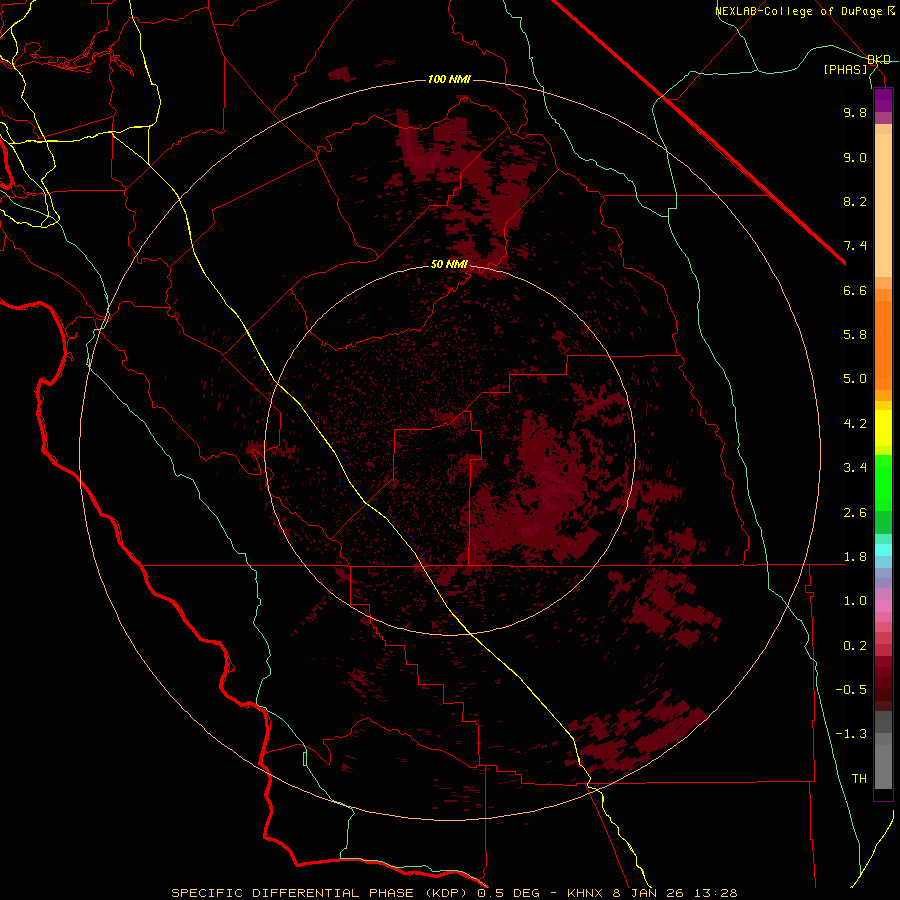This screenshot has width=900, height=900.
Task: Pick the orange band of the color bar
Action: tap(883, 346)
